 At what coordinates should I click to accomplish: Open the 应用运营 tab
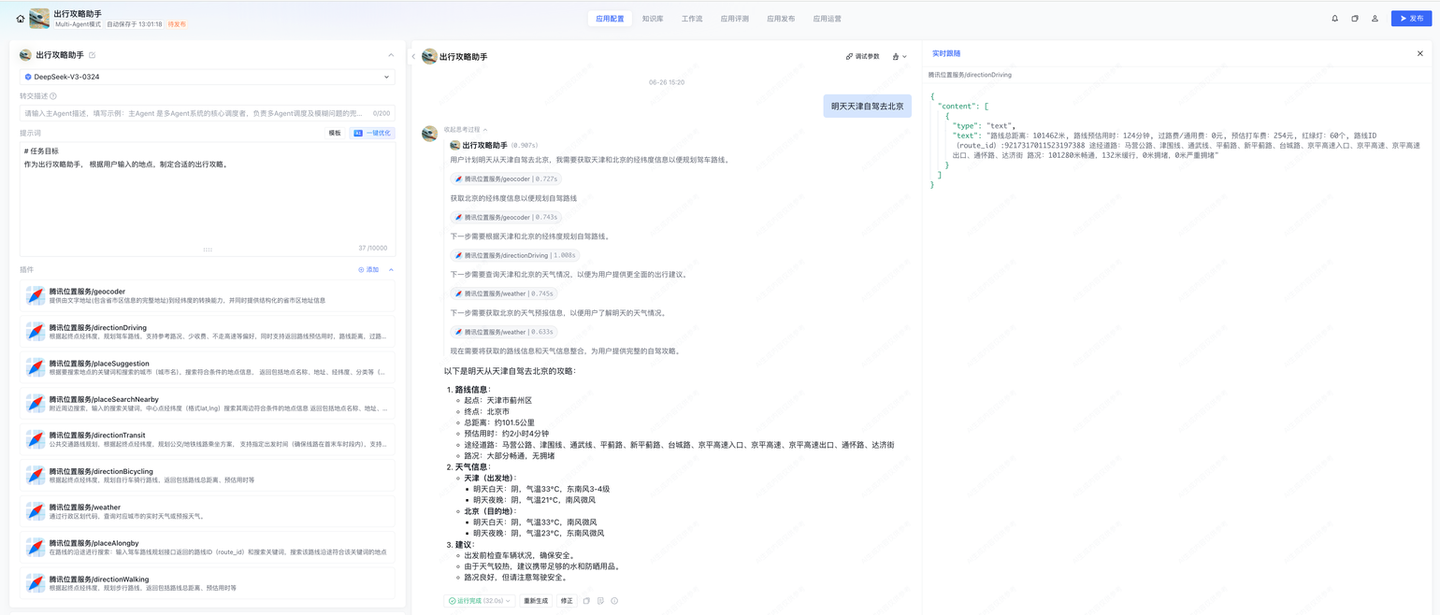coord(828,18)
